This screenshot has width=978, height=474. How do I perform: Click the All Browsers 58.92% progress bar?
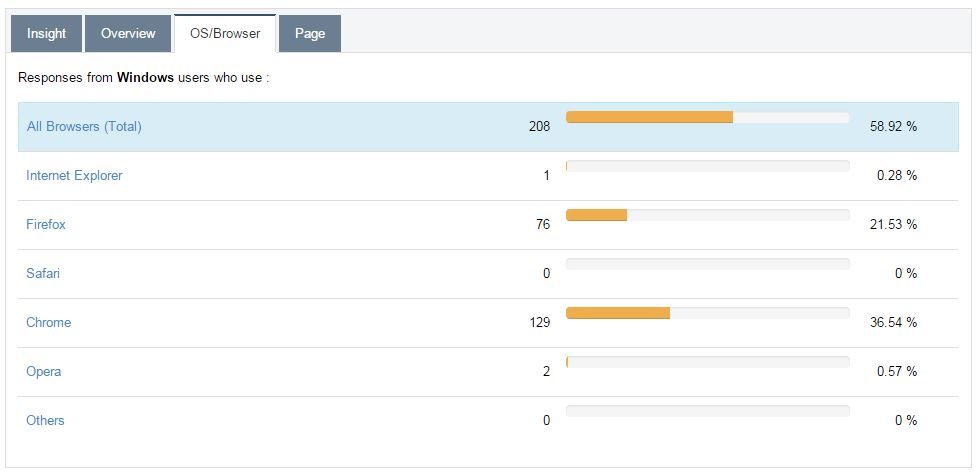pos(707,118)
